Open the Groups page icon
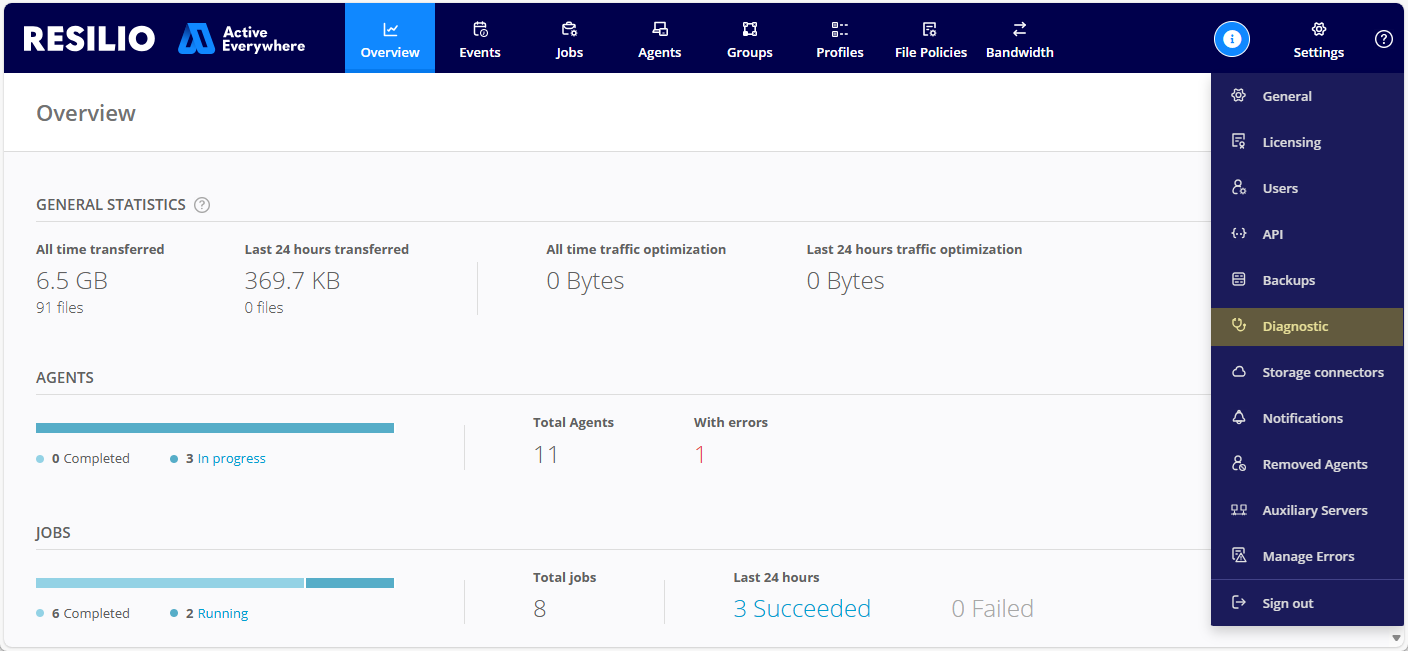 [749, 29]
